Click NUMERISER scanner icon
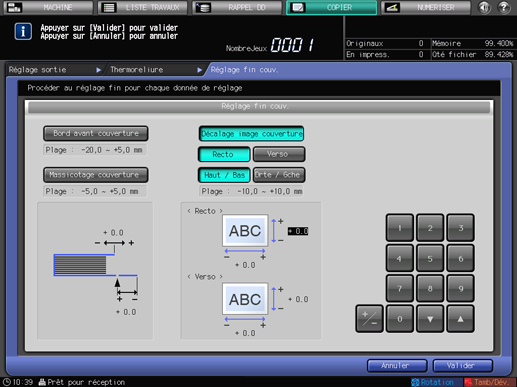The image size is (517, 387). pyautogui.click(x=392, y=7)
